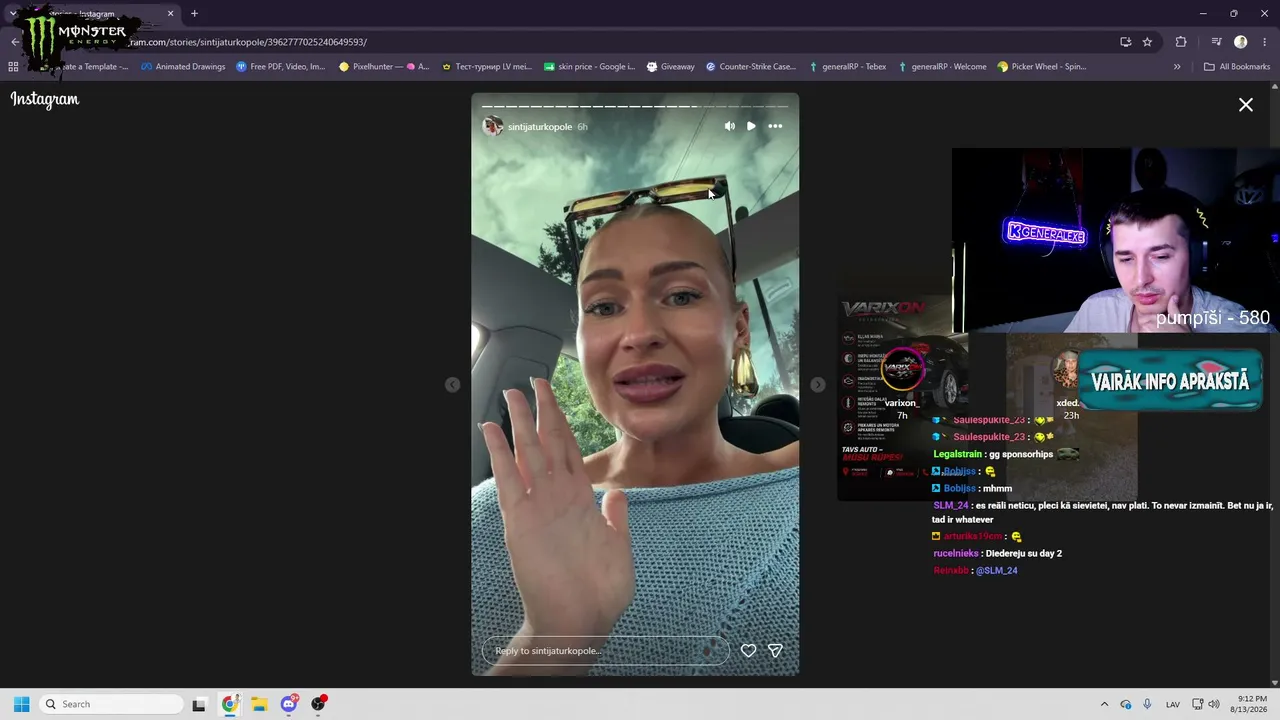This screenshot has width=1280, height=720.
Task: Share the story using paper plane icon
Action: click(775, 650)
